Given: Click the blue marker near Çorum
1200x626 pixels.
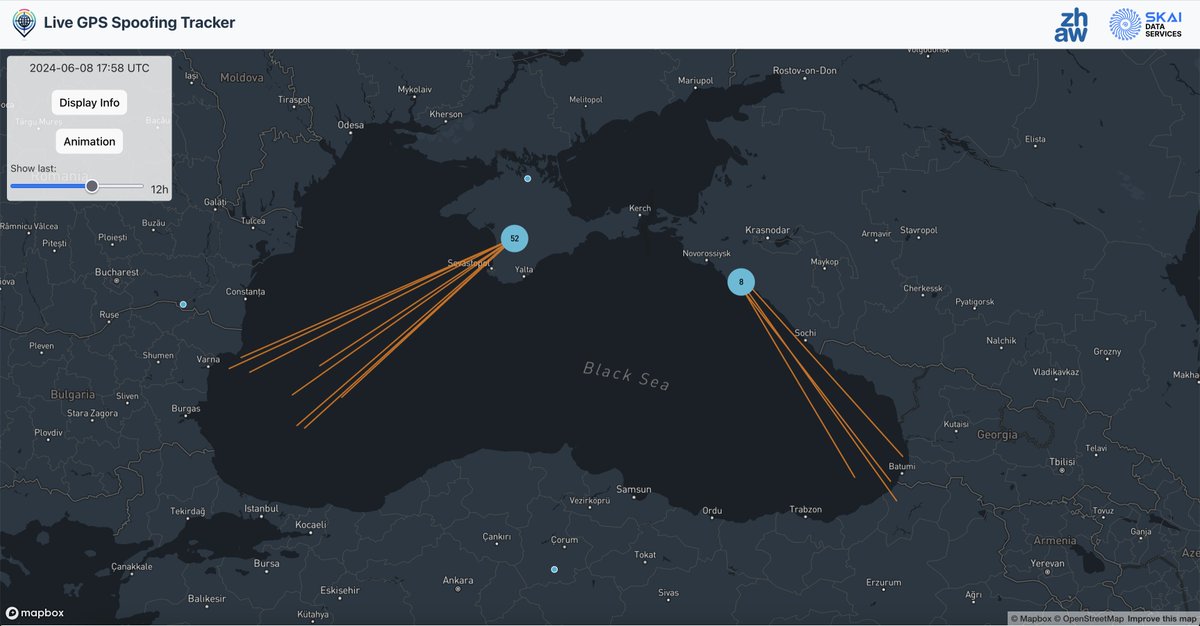Looking at the screenshot, I should [x=554, y=569].
